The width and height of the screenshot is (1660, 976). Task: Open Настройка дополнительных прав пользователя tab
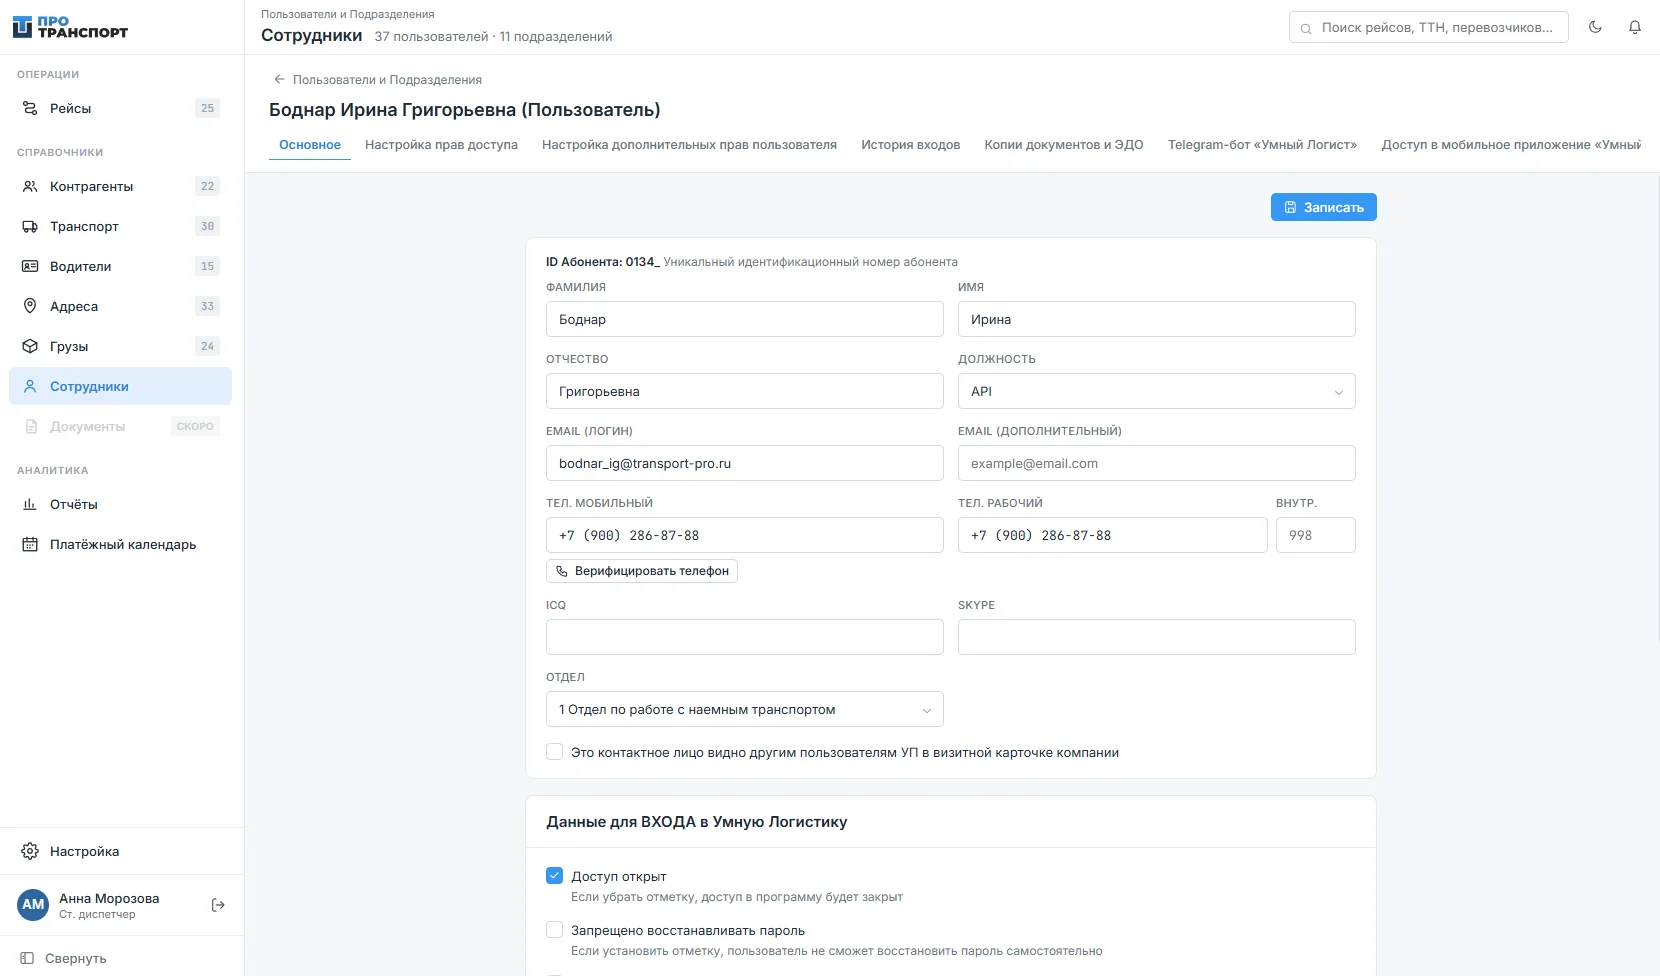[689, 145]
